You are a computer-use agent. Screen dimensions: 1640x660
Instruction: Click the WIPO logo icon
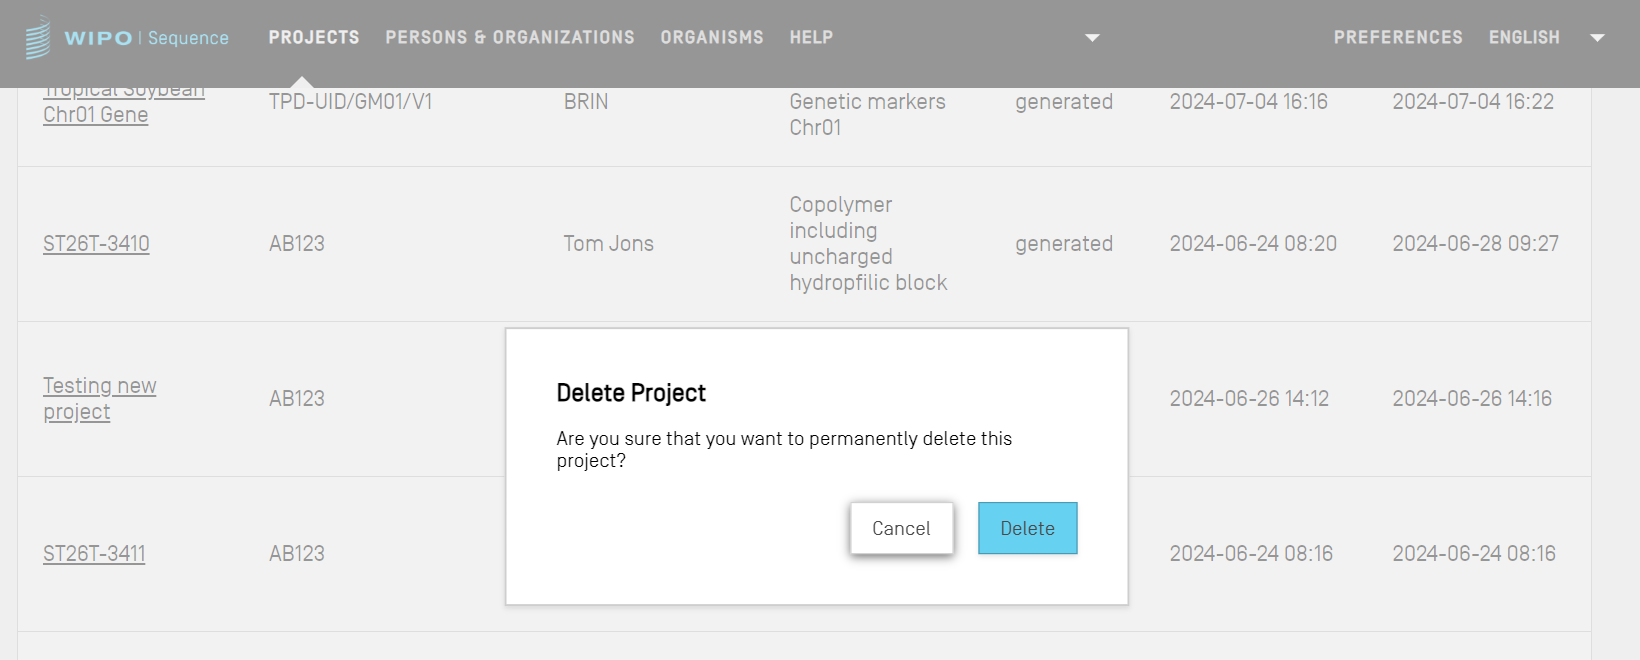37,38
